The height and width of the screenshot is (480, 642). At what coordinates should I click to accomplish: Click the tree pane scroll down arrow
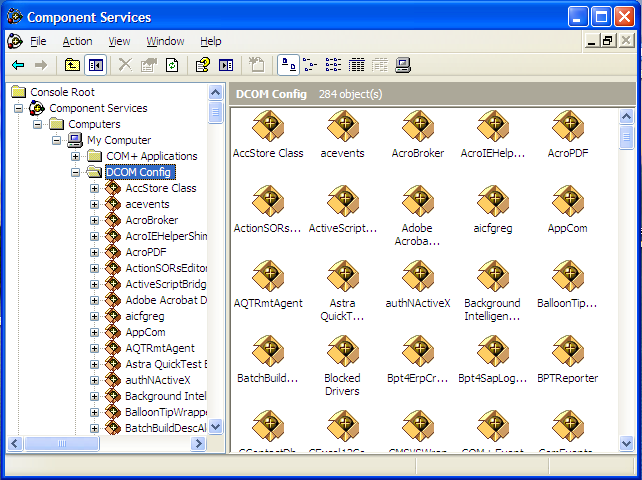click(x=216, y=427)
